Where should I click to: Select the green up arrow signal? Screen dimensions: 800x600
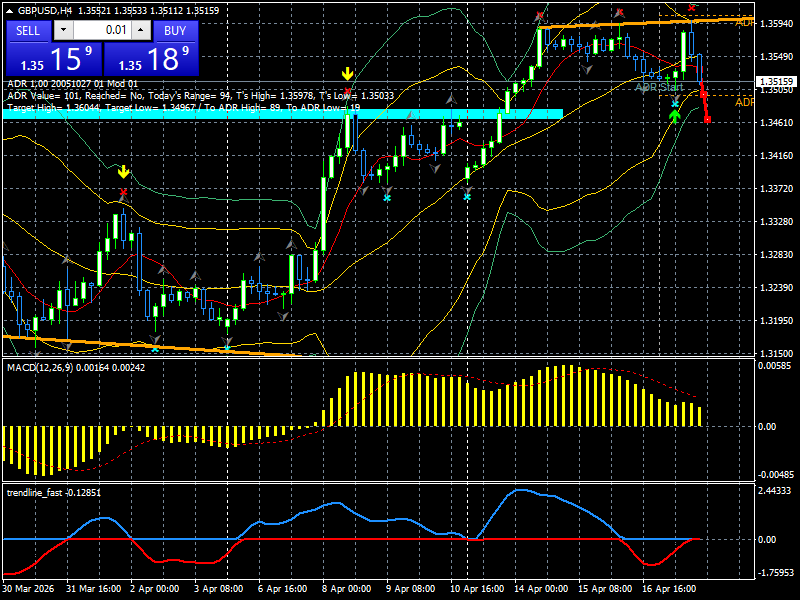tap(675, 116)
